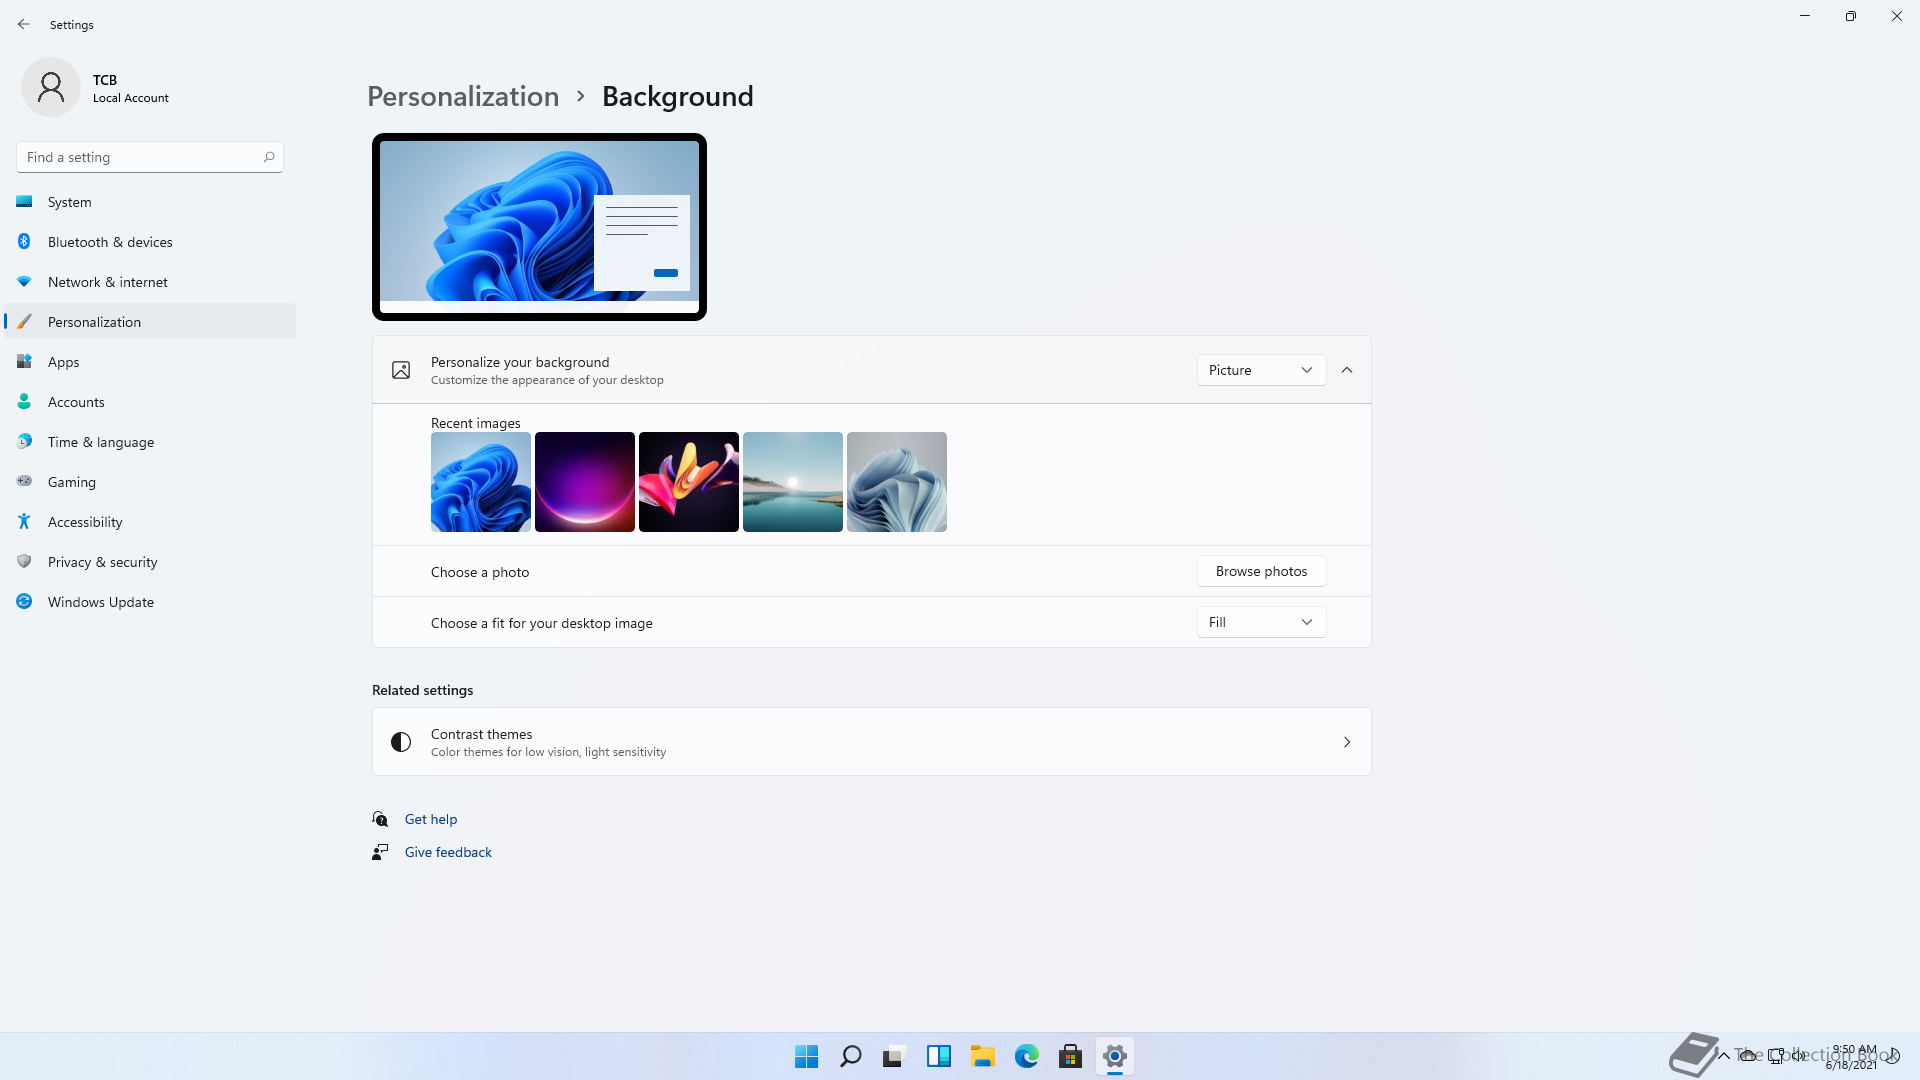Click the Contrast themes half-circle icon
Screen dimensions: 1920x1080
pyautogui.click(x=401, y=742)
